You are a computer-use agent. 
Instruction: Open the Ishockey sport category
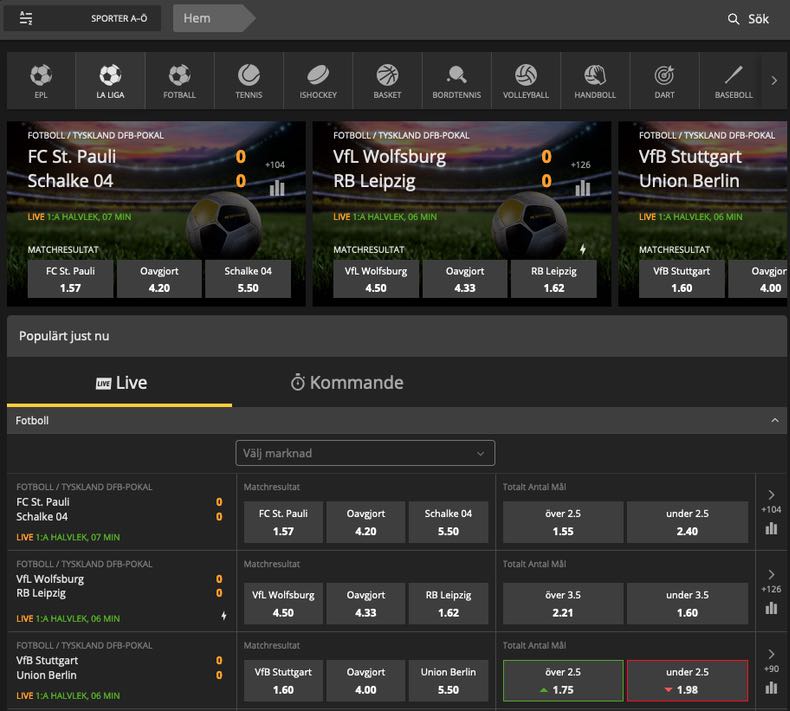[x=318, y=81]
